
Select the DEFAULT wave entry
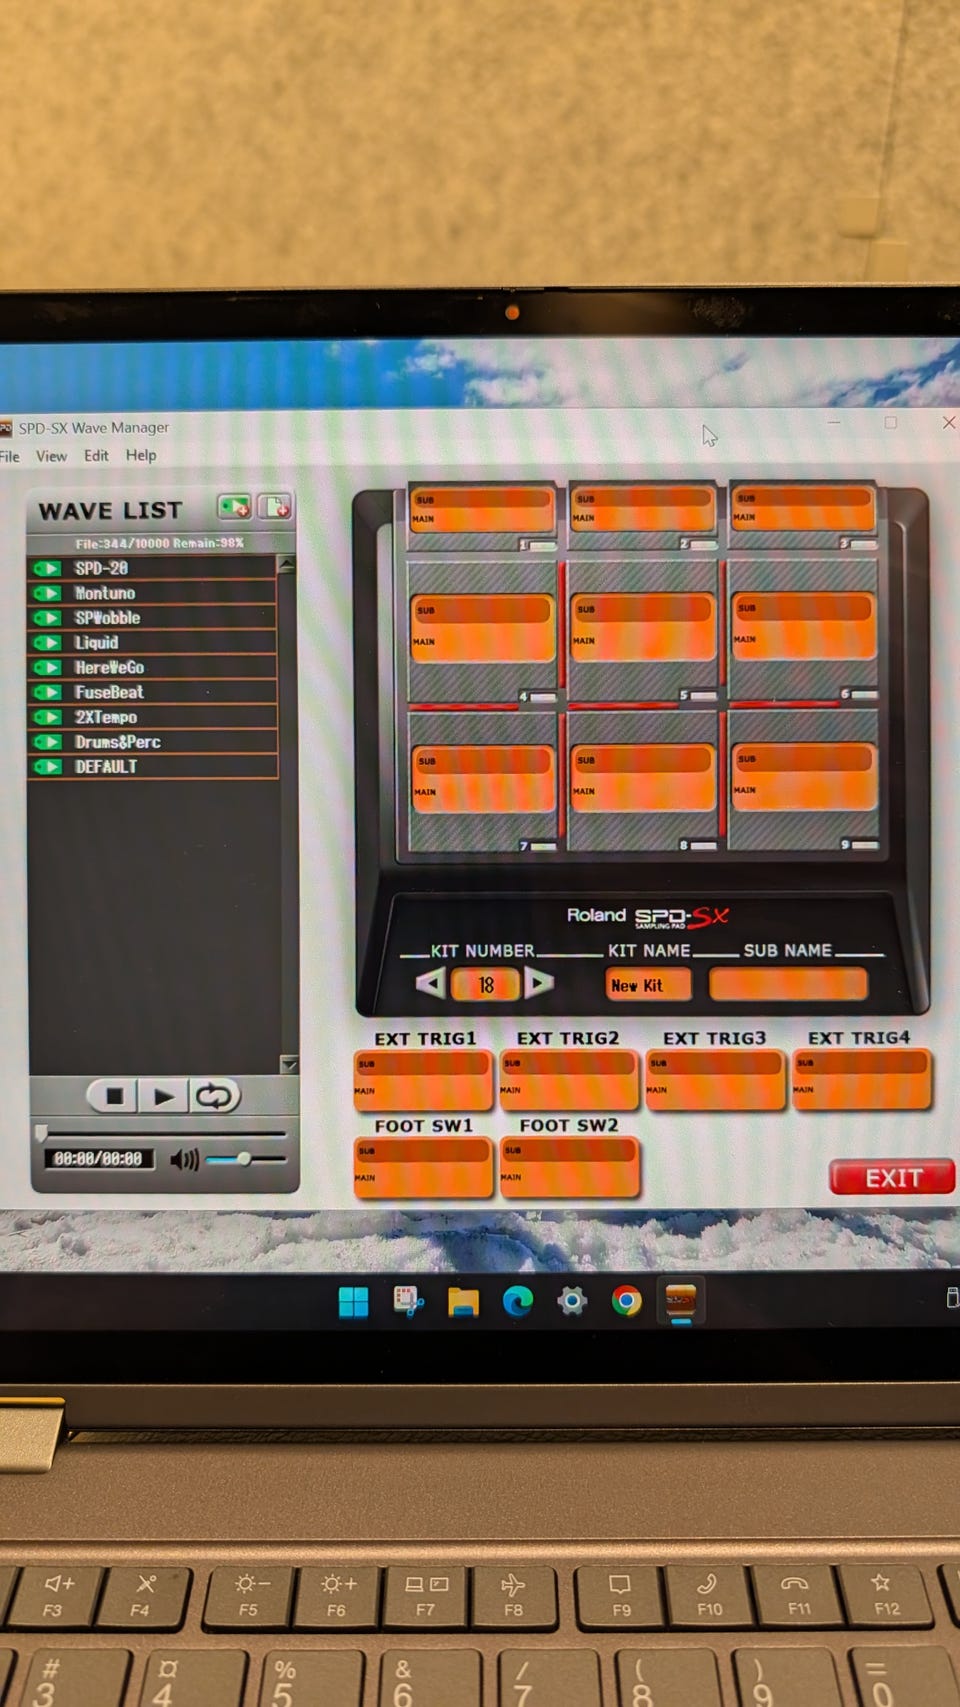(x=152, y=767)
